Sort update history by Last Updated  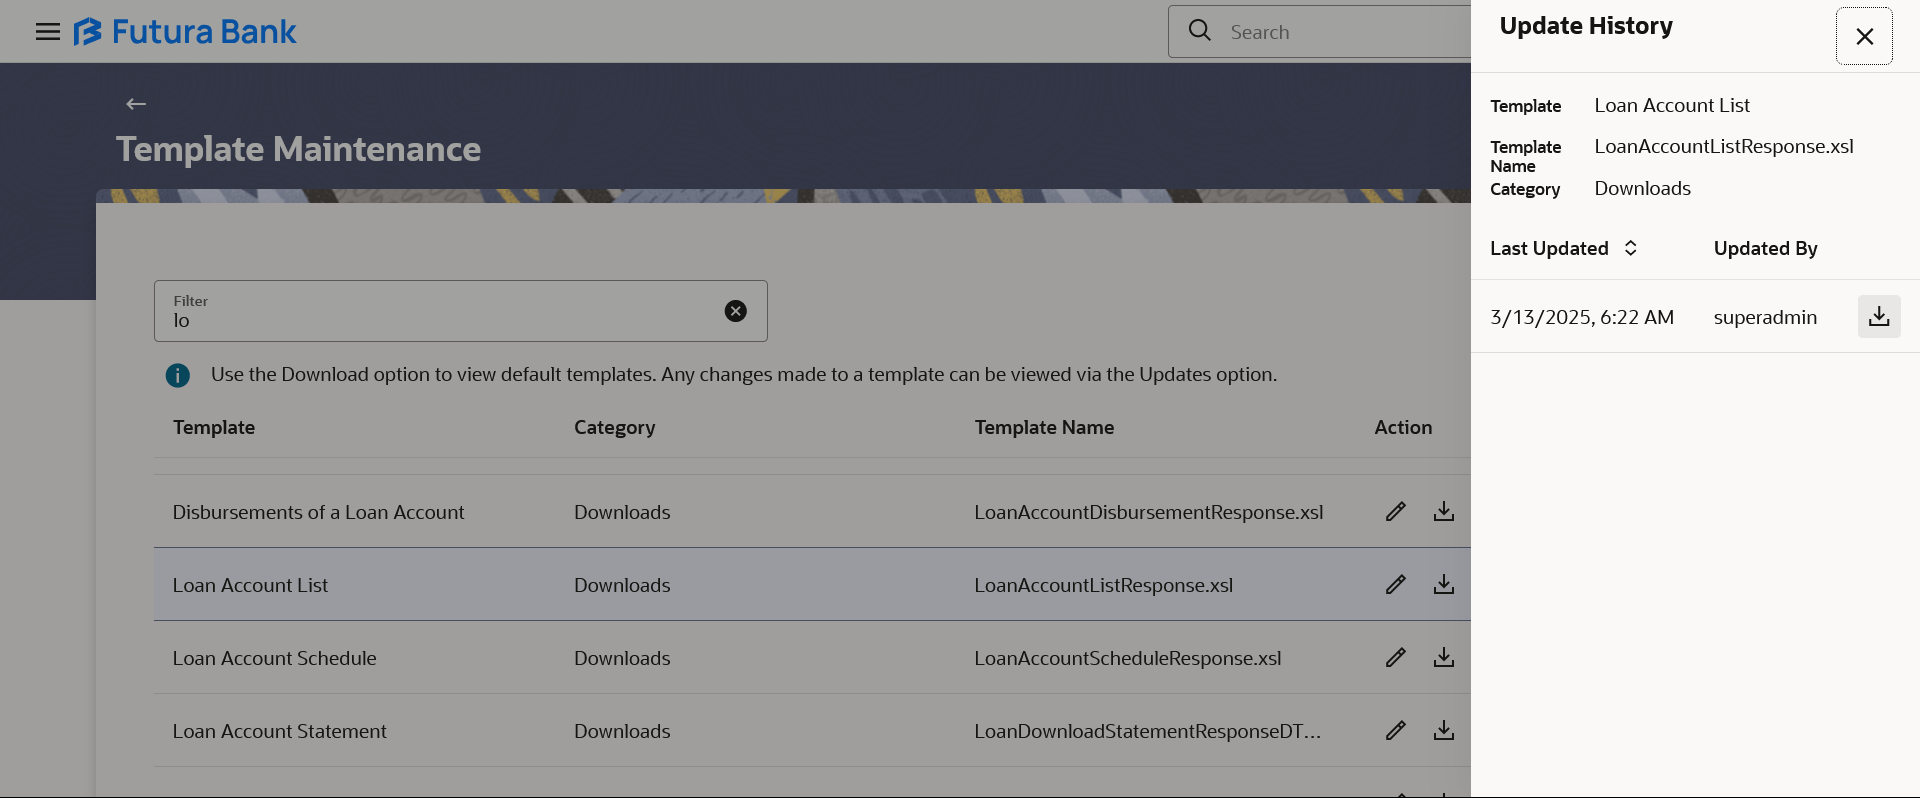click(x=1630, y=248)
